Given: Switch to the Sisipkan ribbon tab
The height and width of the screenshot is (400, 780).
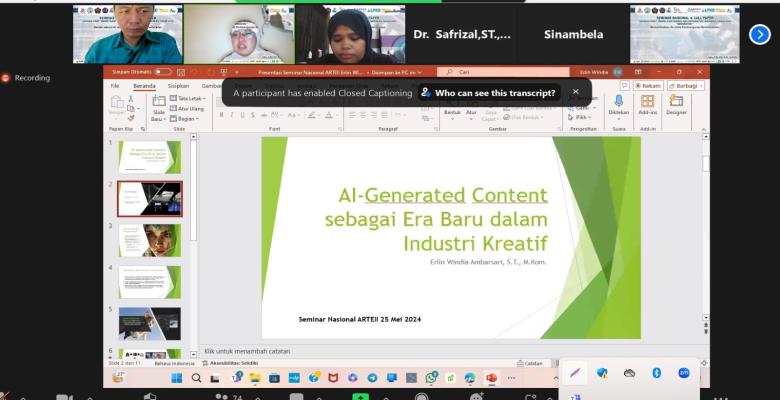Looking at the screenshot, I should 178,86.
